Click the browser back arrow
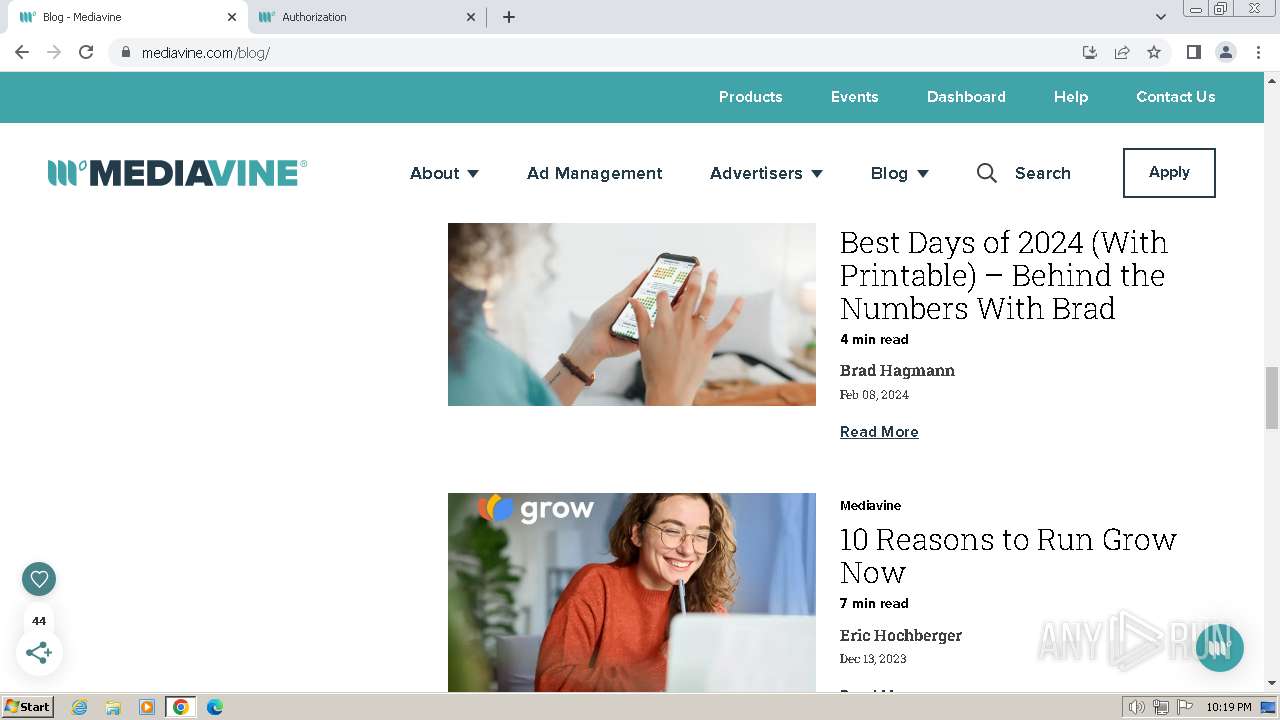 click(x=22, y=52)
